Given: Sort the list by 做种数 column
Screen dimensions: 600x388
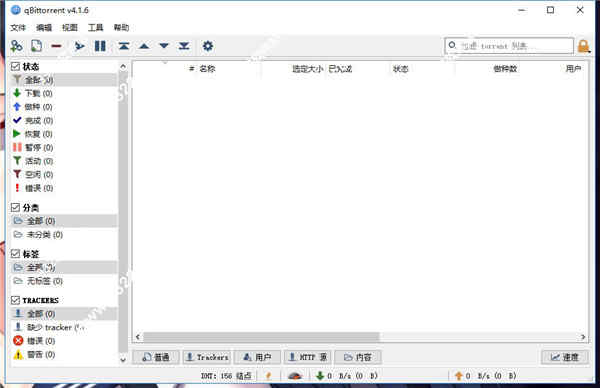Looking at the screenshot, I should [x=505, y=69].
